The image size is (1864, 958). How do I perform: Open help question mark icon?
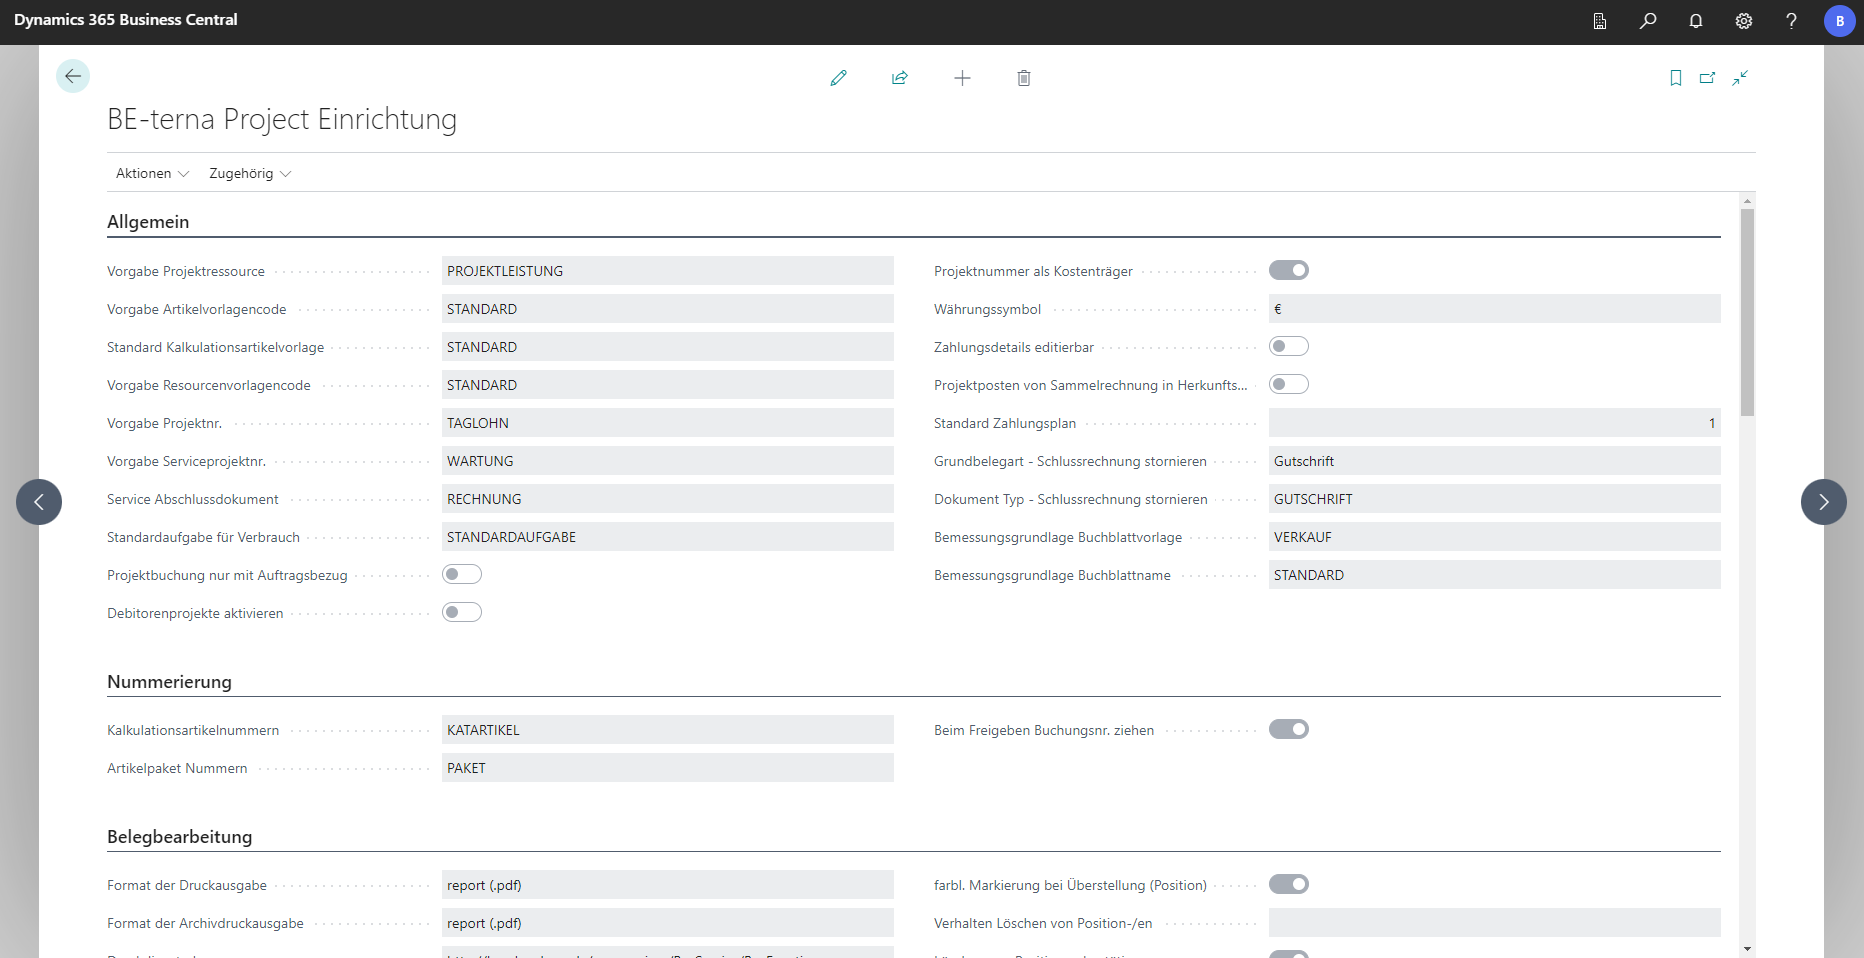pos(1791,21)
